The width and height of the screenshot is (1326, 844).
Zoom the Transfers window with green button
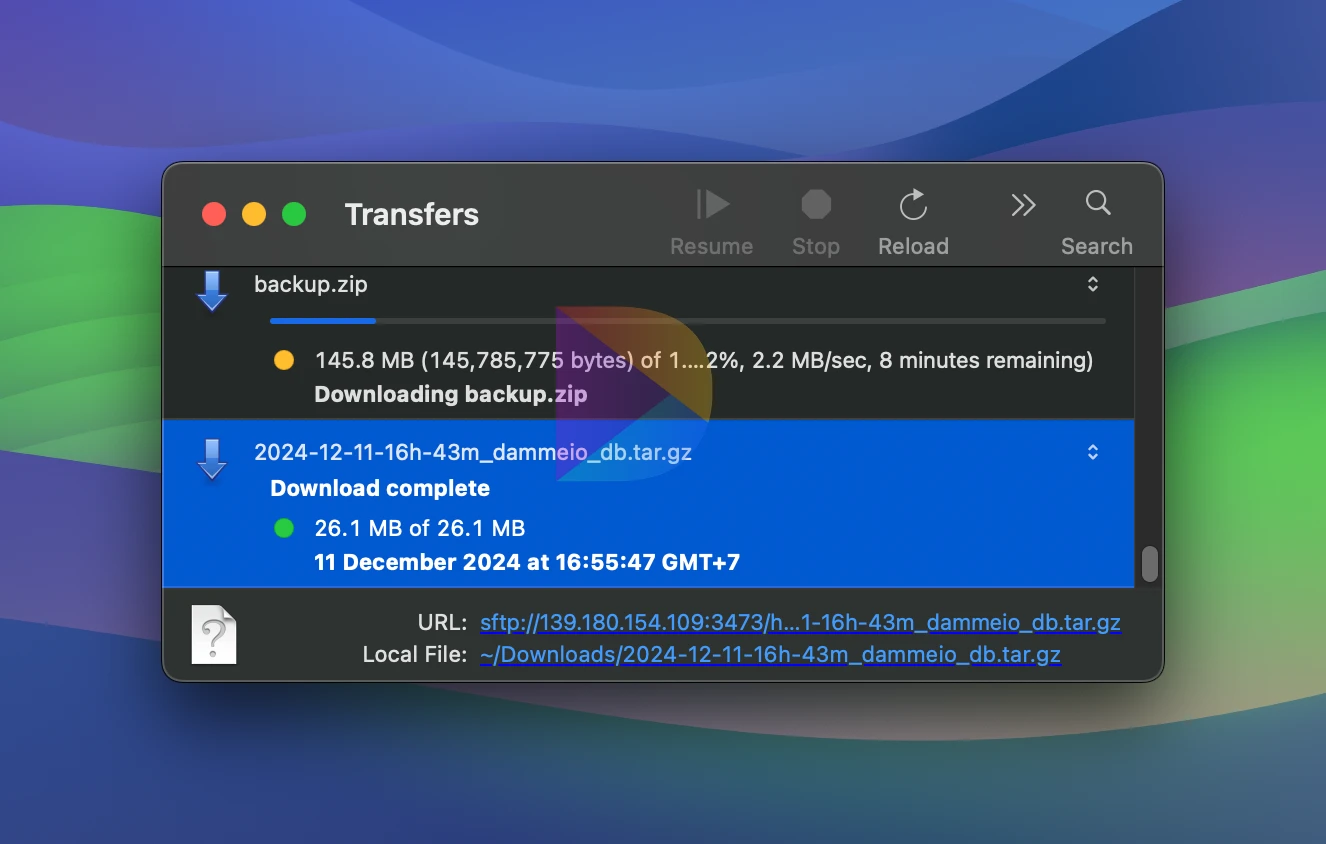point(294,214)
